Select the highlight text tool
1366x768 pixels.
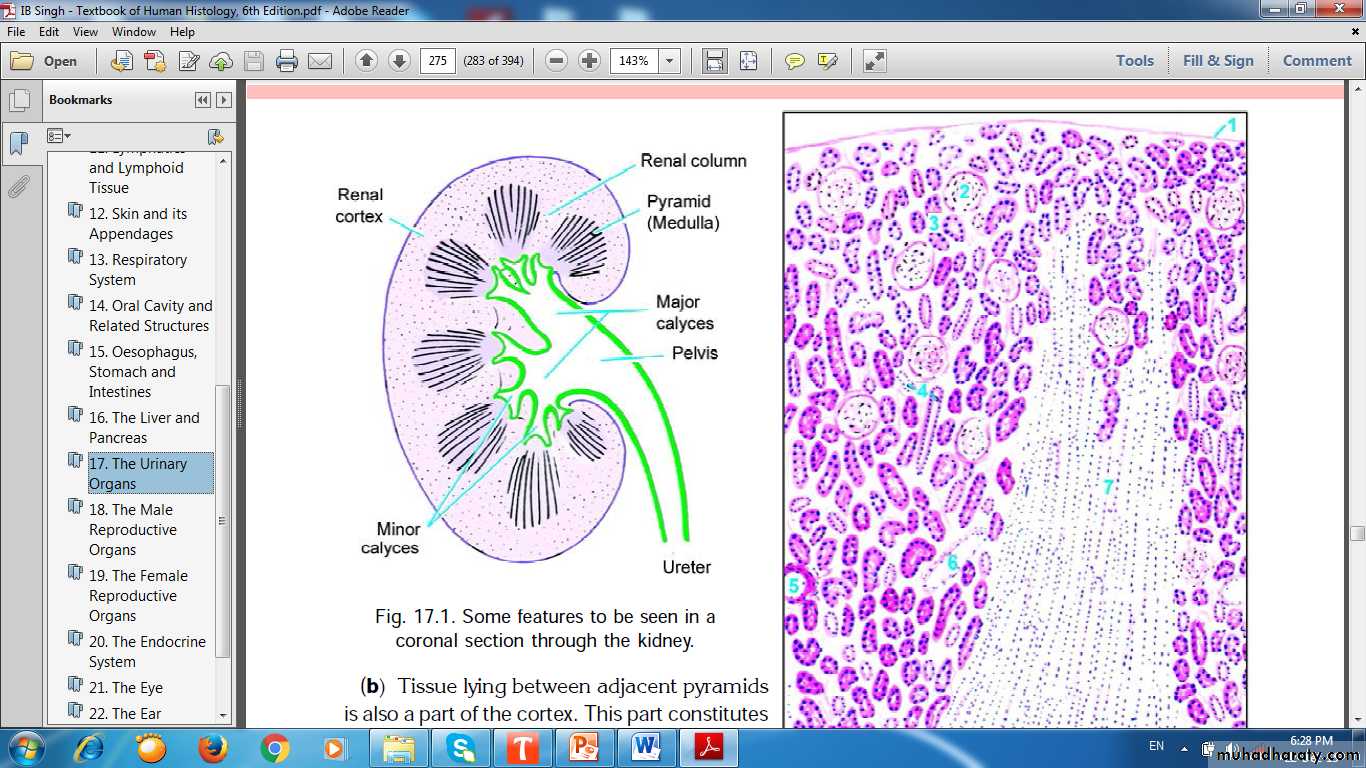point(827,61)
